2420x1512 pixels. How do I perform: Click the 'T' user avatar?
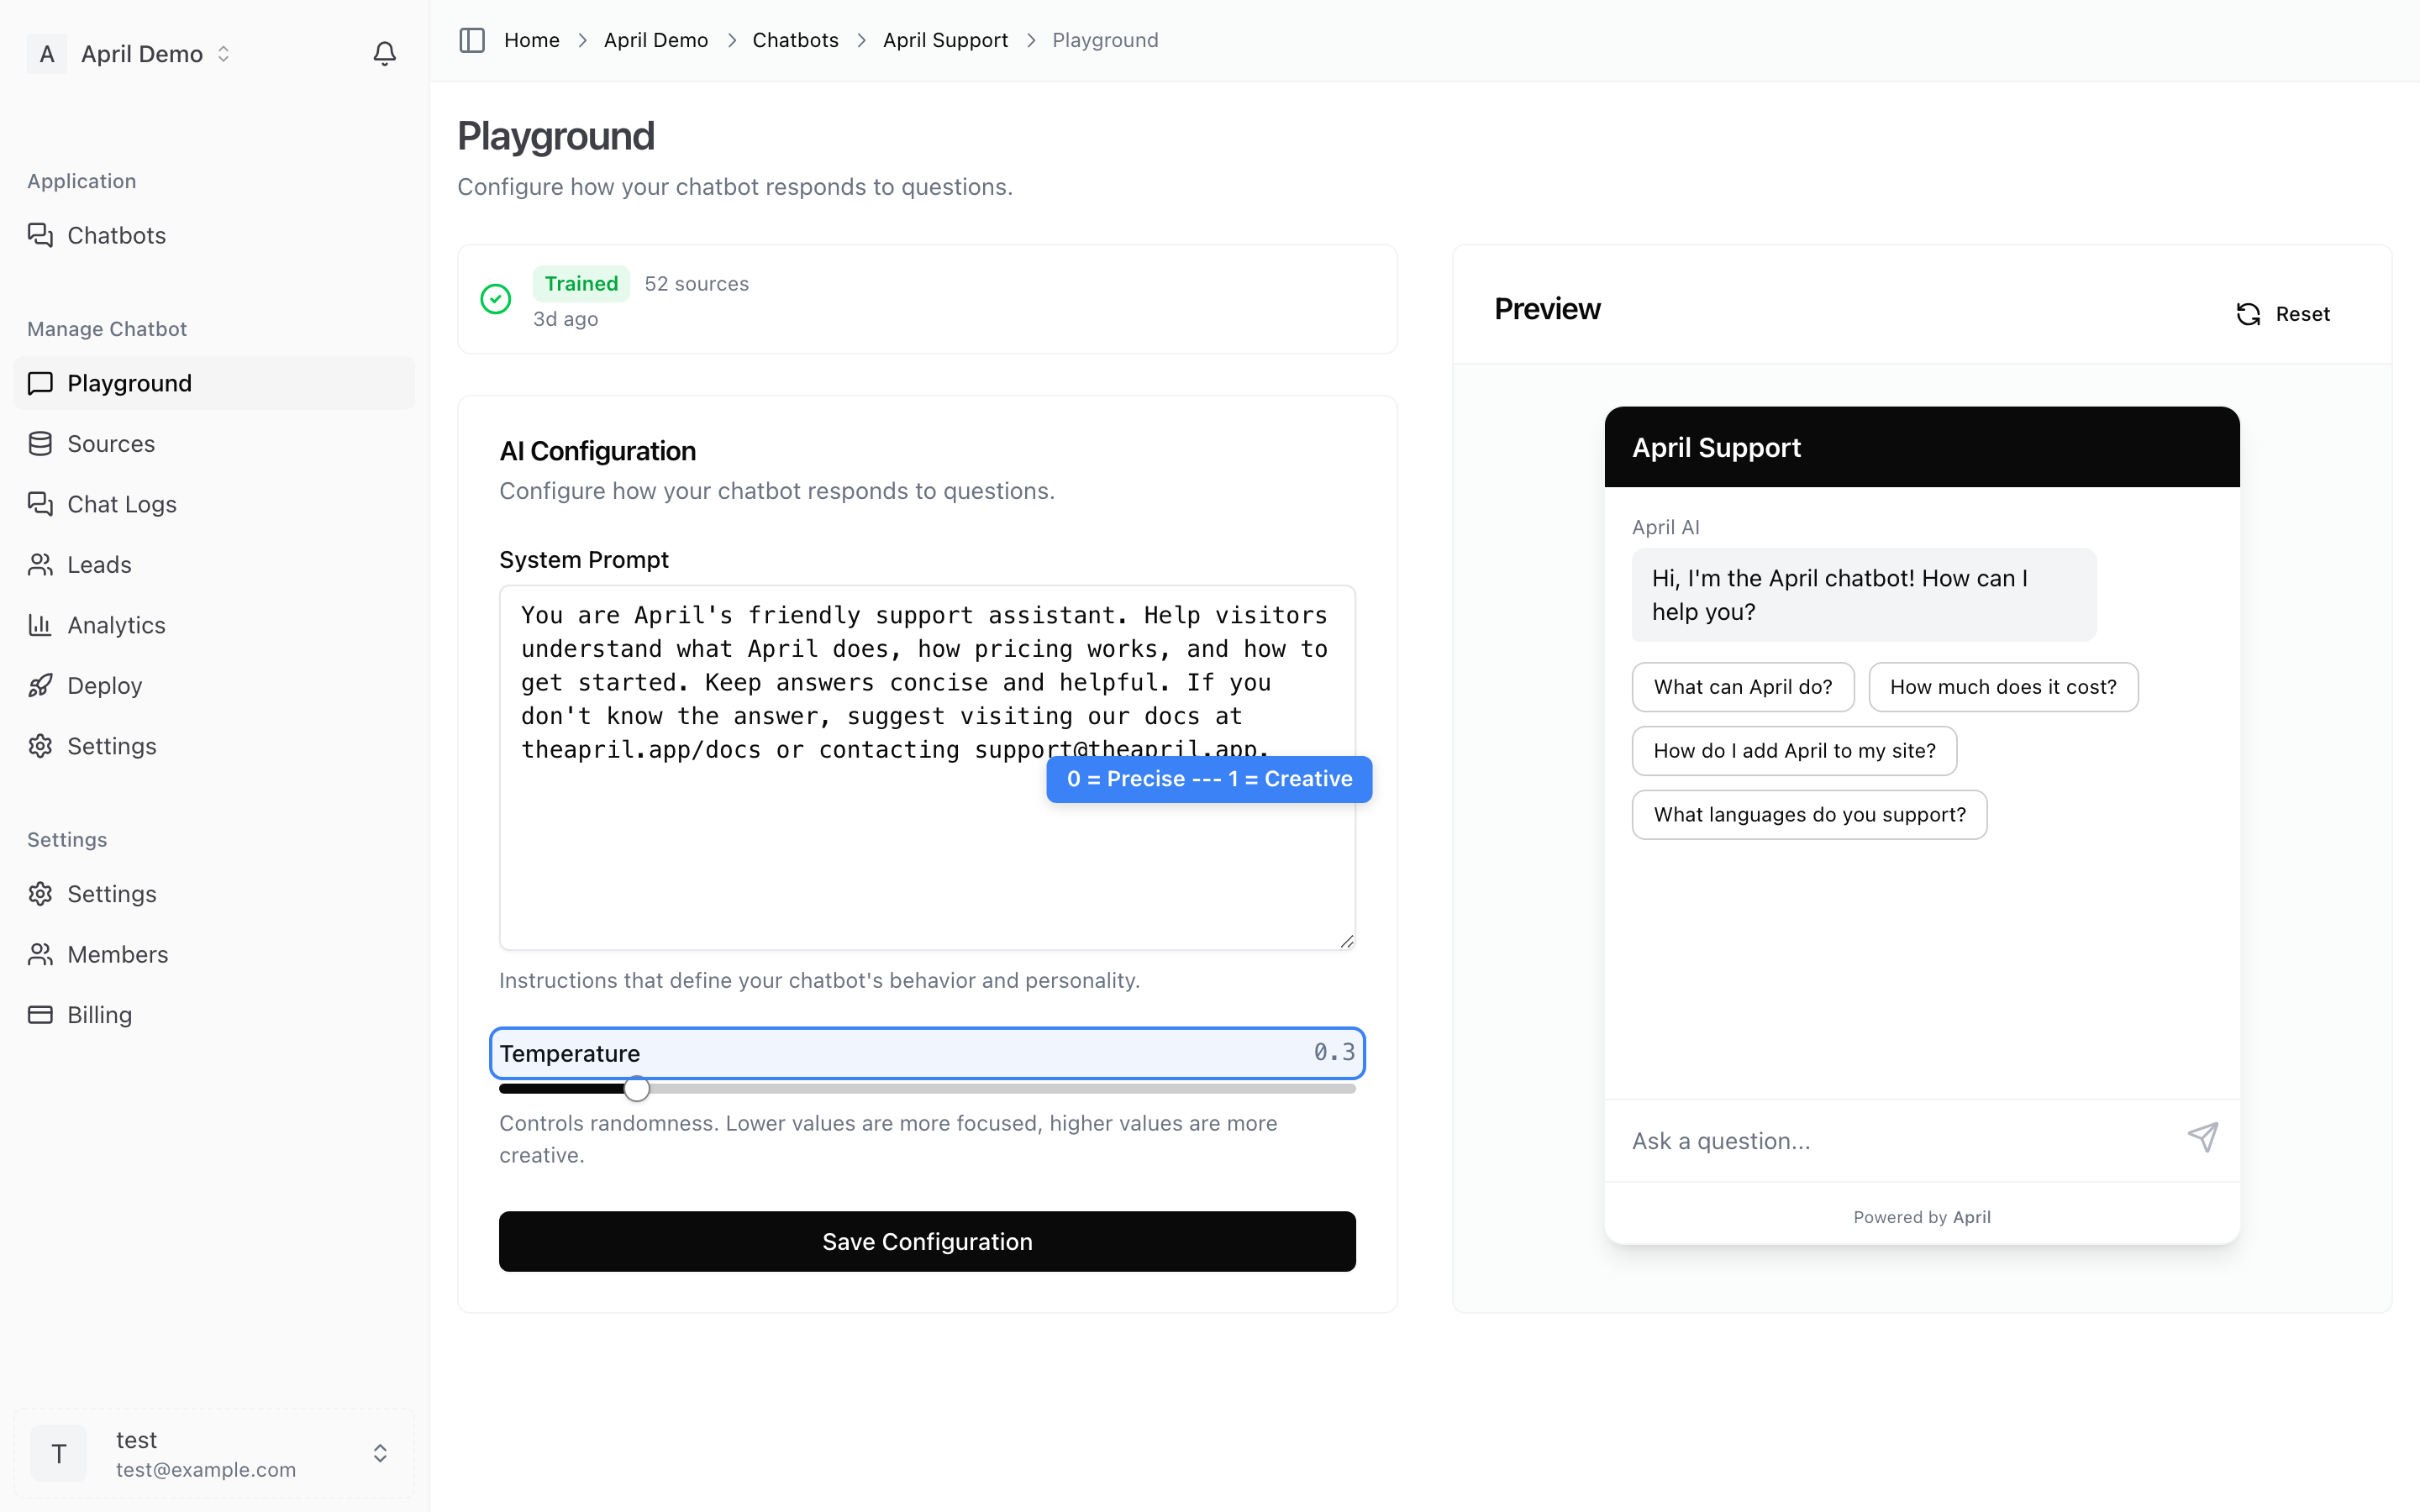pos(59,1453)
